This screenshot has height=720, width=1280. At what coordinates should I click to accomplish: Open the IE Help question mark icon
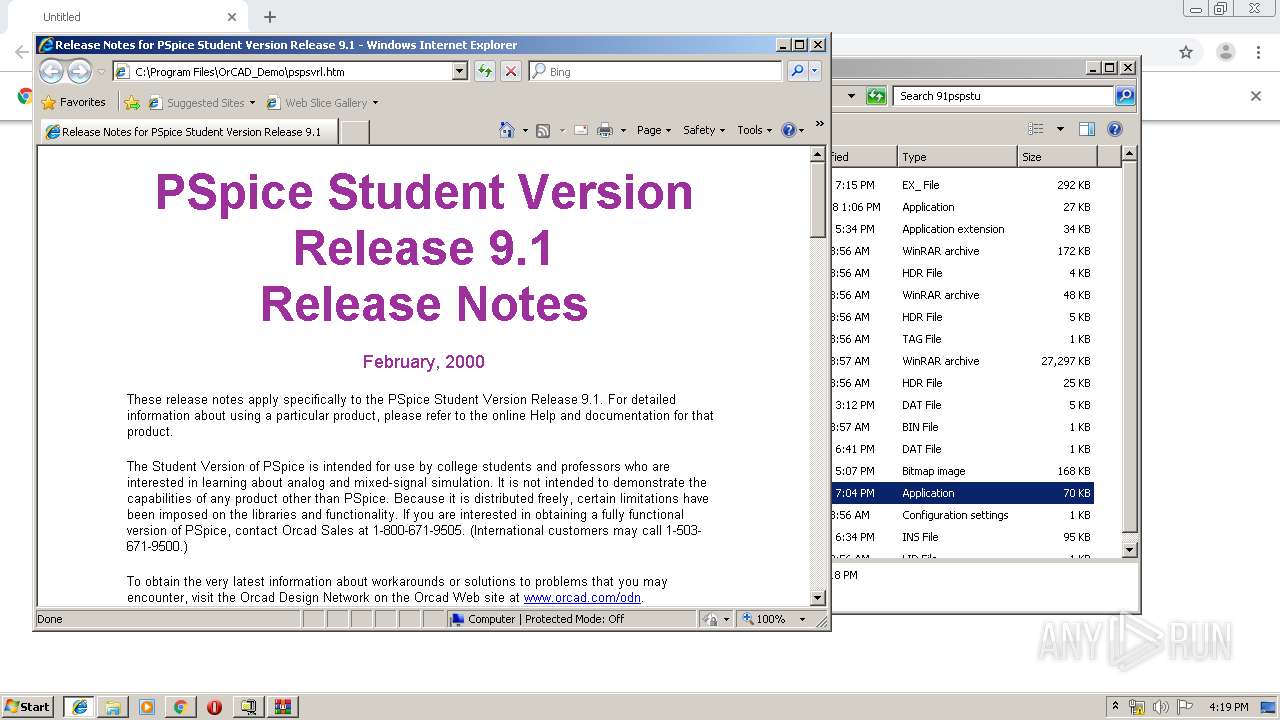pos(788,130)
